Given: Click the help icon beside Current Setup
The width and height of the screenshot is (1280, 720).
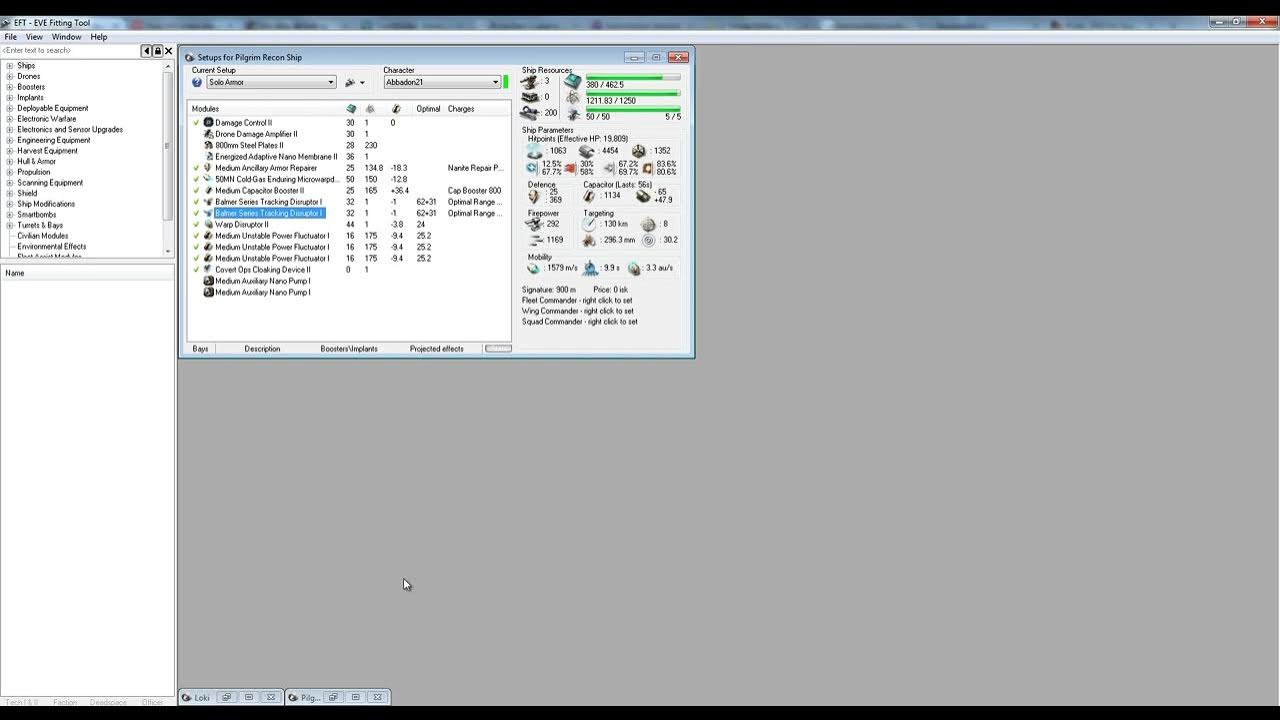Looking at the screenshot, I should 197,82.
